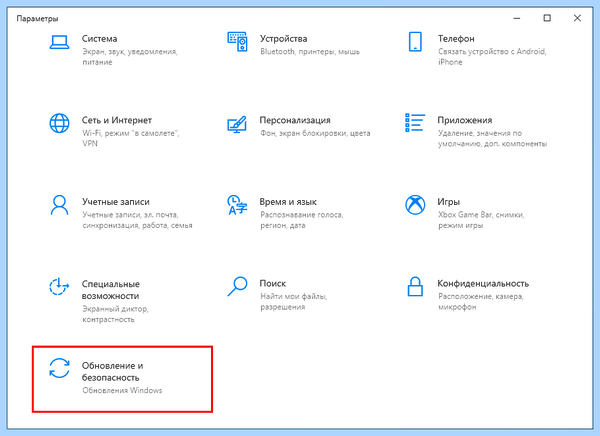Open Обновление и безопасность heading
This screenshot has height=436, width=600.
coord(112,372)
